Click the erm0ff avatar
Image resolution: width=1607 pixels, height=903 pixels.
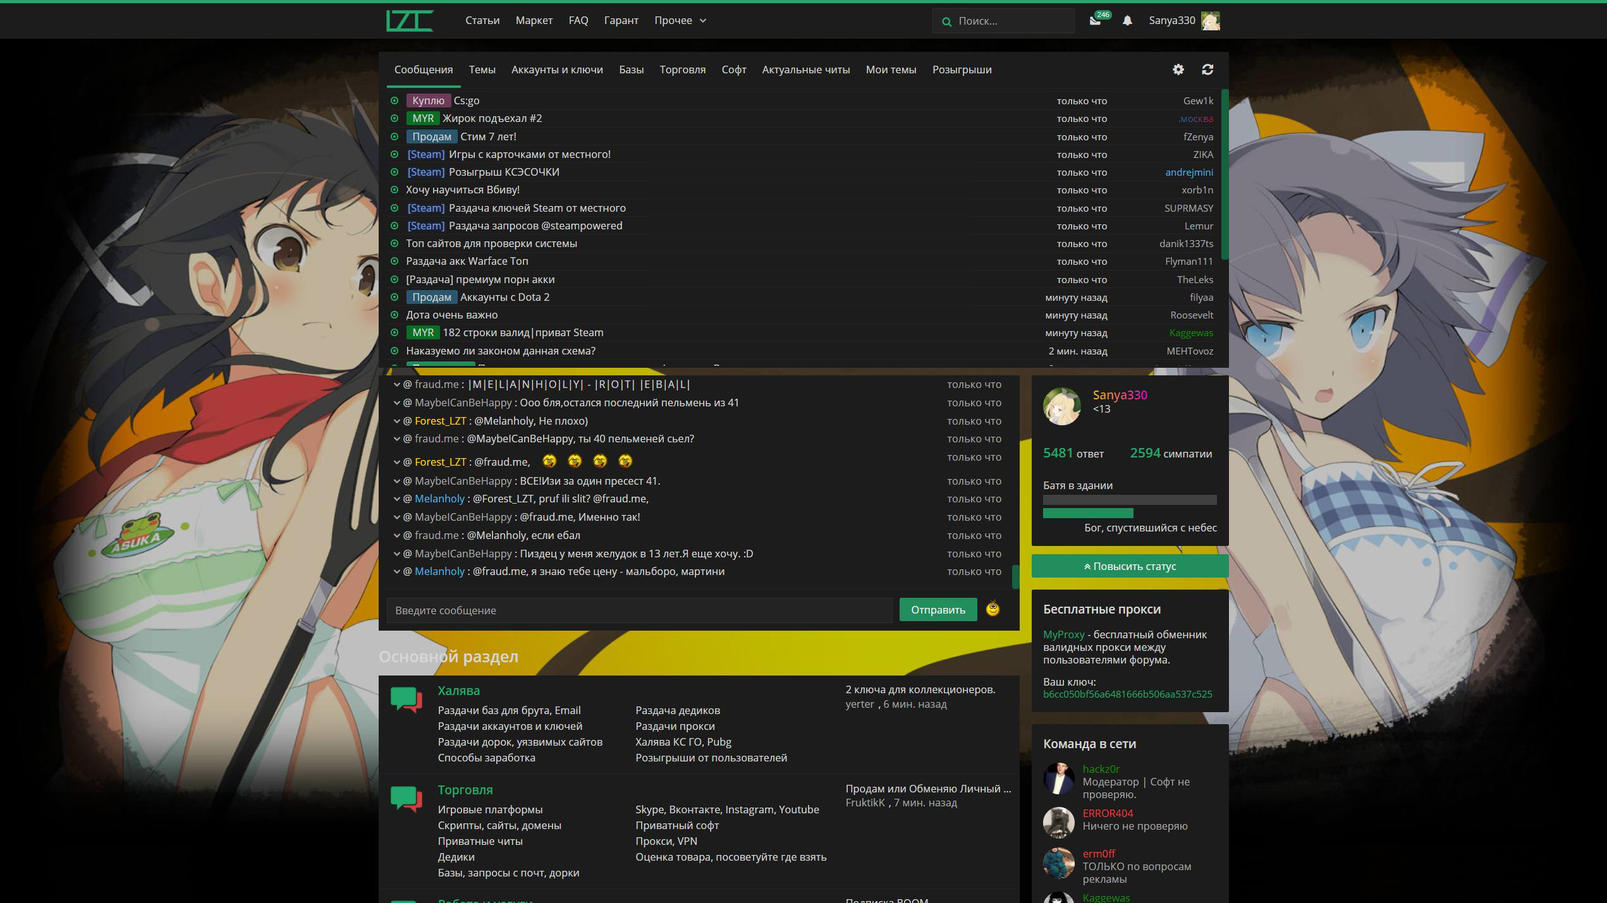[x=1059, y=863]
